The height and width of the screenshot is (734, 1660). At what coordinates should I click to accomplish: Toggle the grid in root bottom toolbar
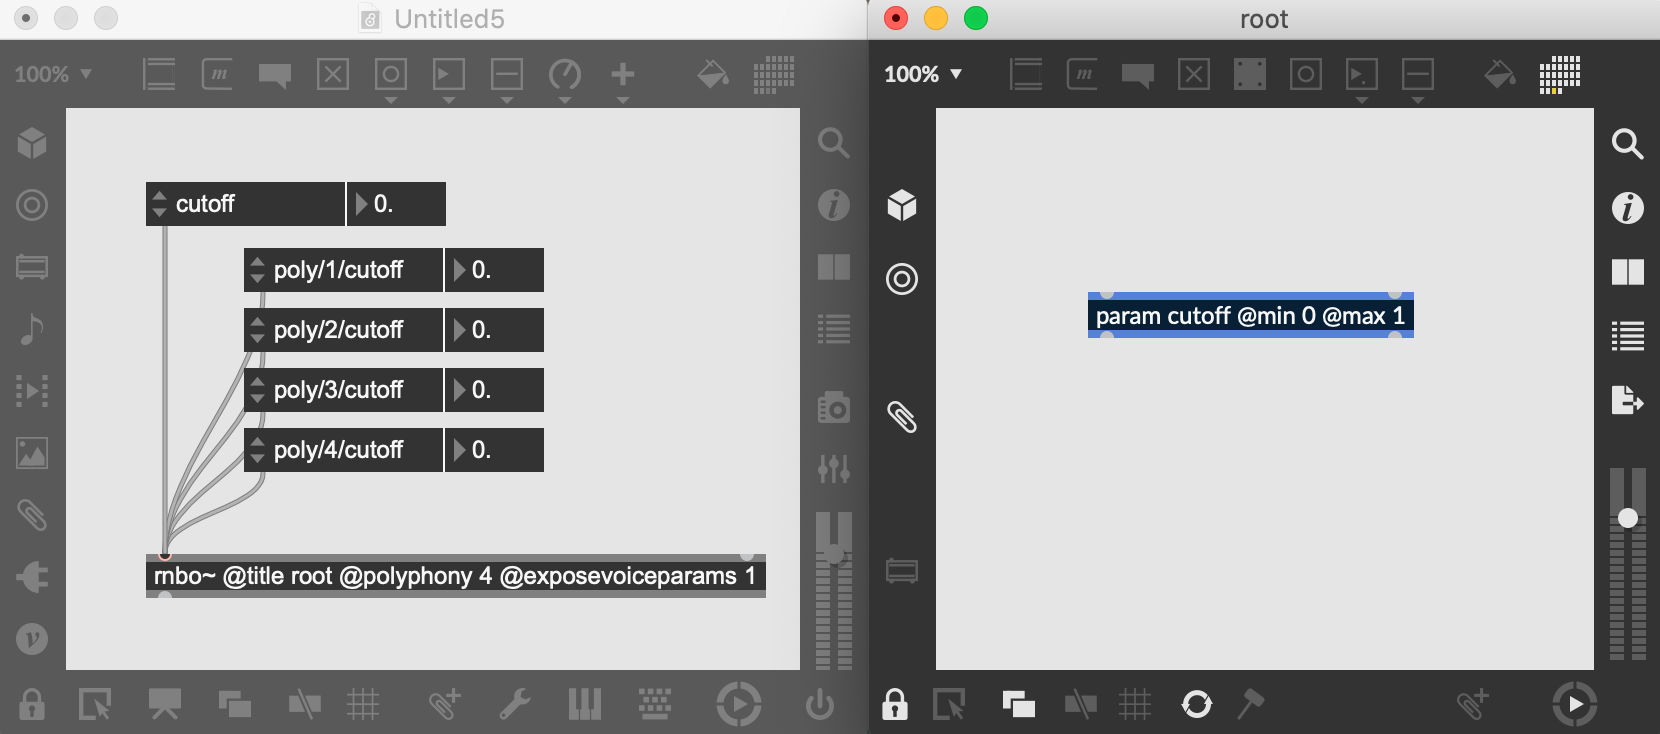pos(1135,704)
